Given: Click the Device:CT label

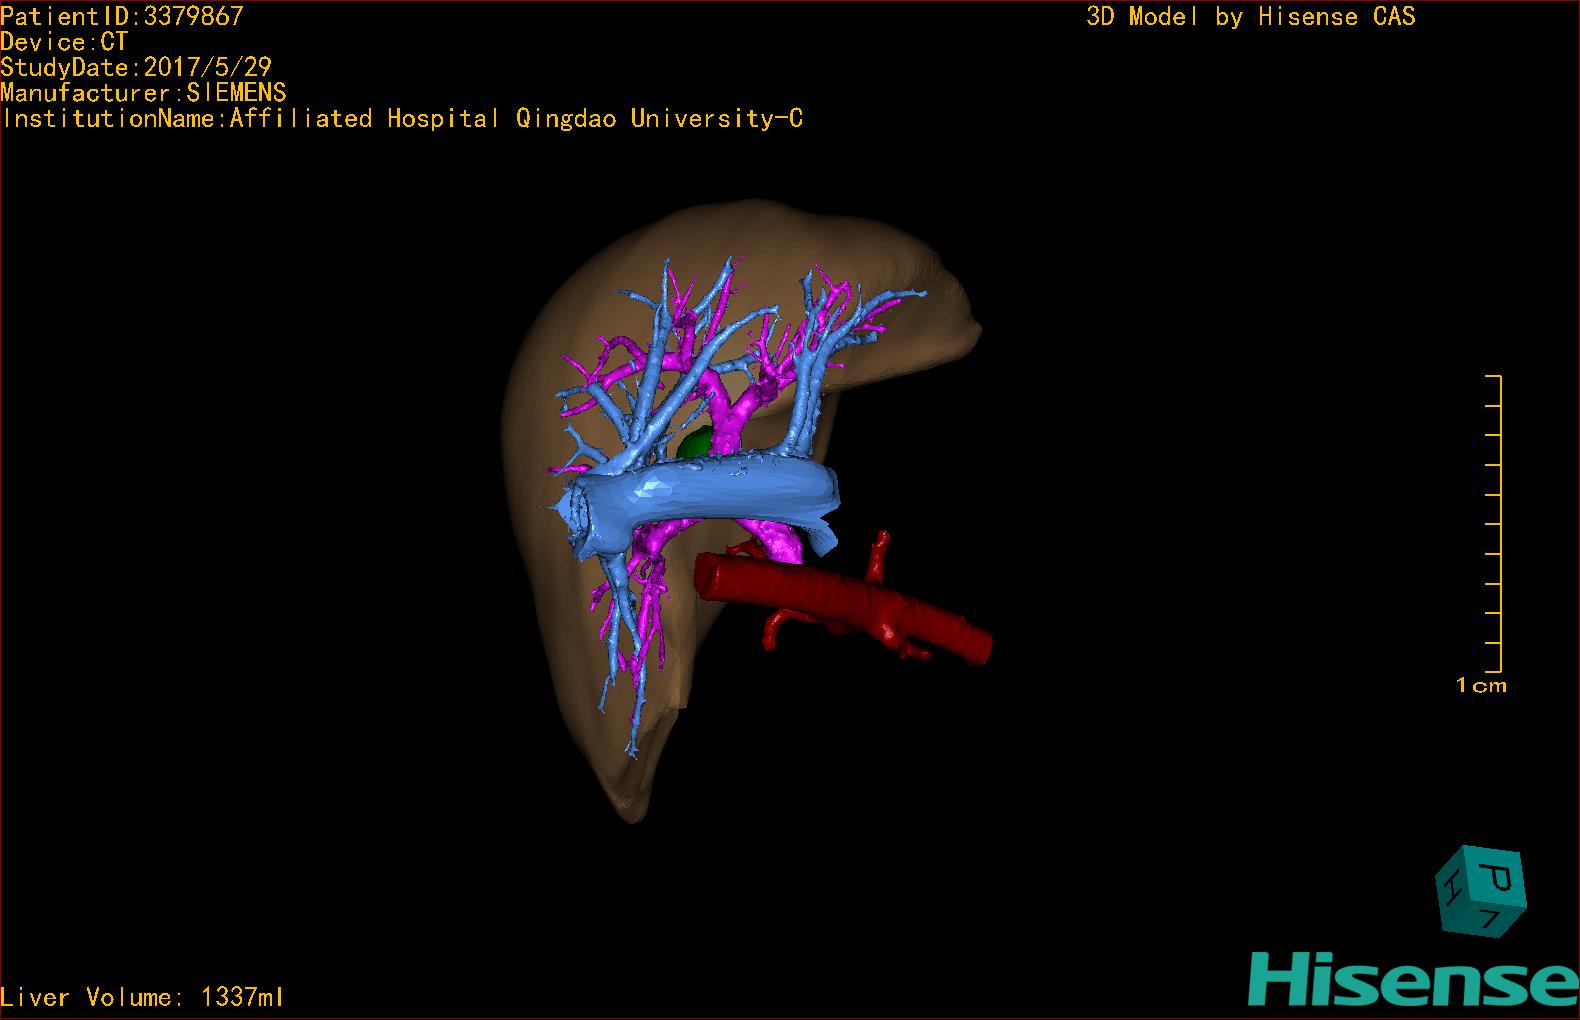Looking at the screenshot, I should (x=64, y=42).
